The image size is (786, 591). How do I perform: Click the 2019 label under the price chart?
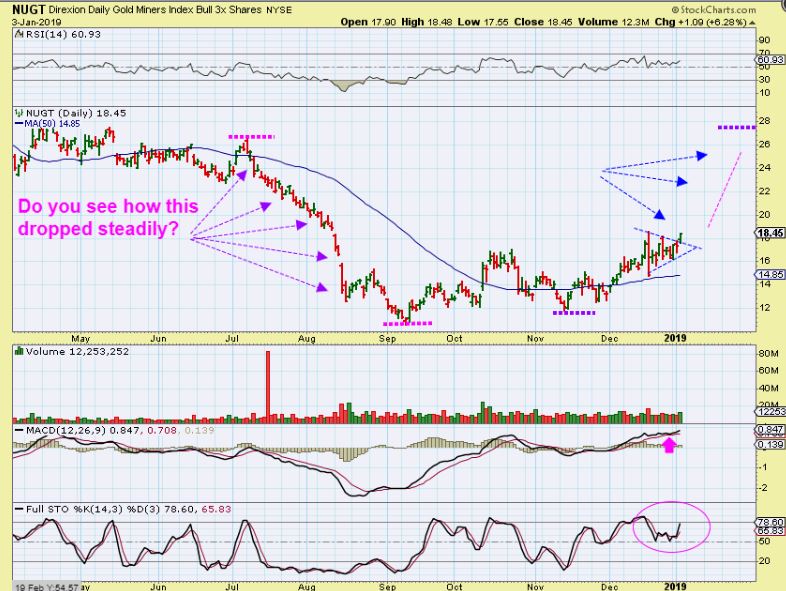(675, 338)
